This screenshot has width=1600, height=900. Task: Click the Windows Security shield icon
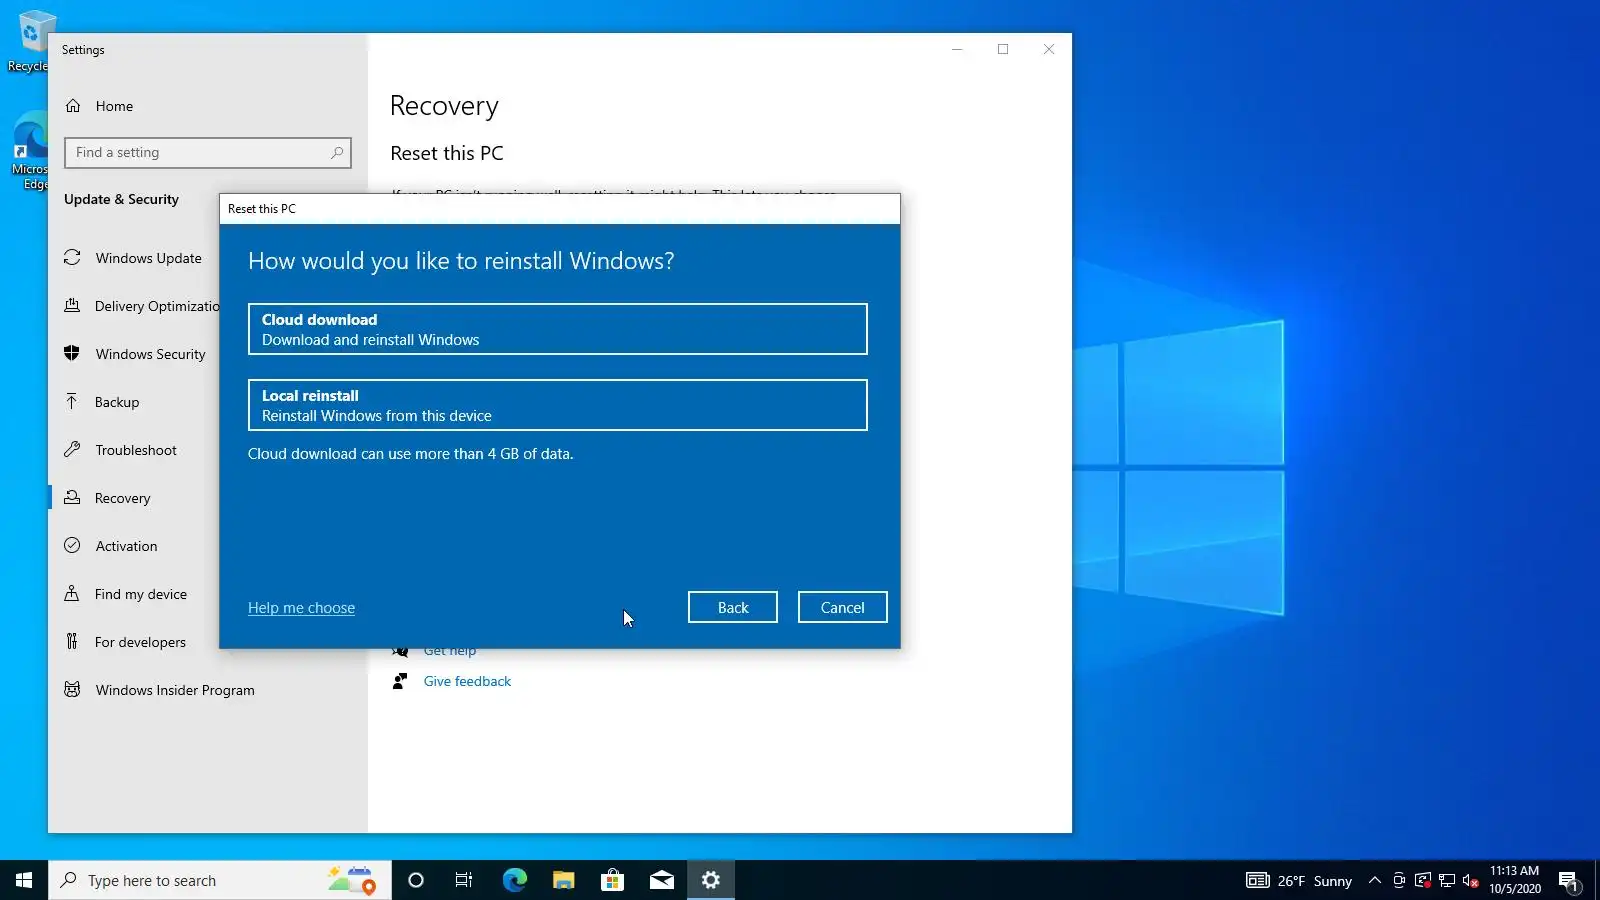(x=72, y=353)
